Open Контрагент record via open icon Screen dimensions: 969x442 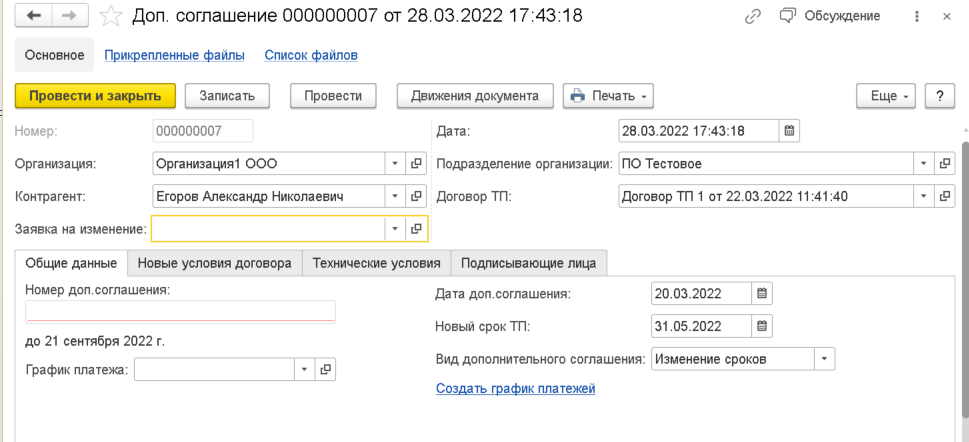click(416, 197)
